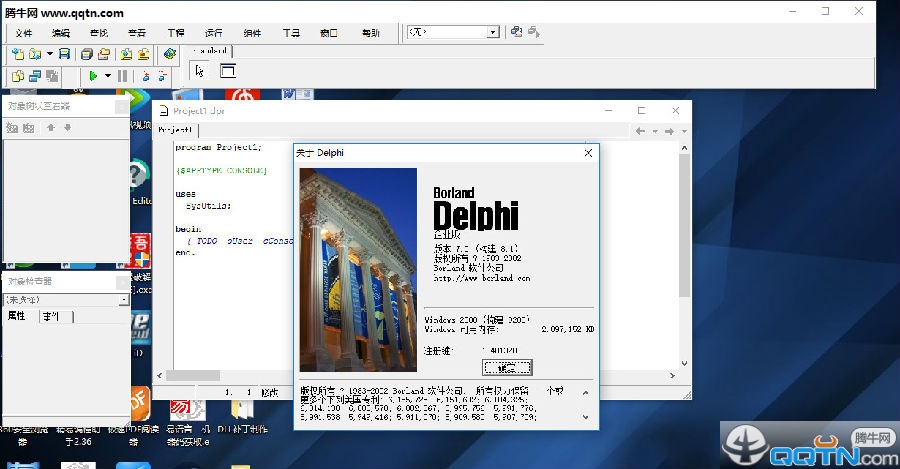
Task: Click Remove File from Project icon
Action: (143, 54)
